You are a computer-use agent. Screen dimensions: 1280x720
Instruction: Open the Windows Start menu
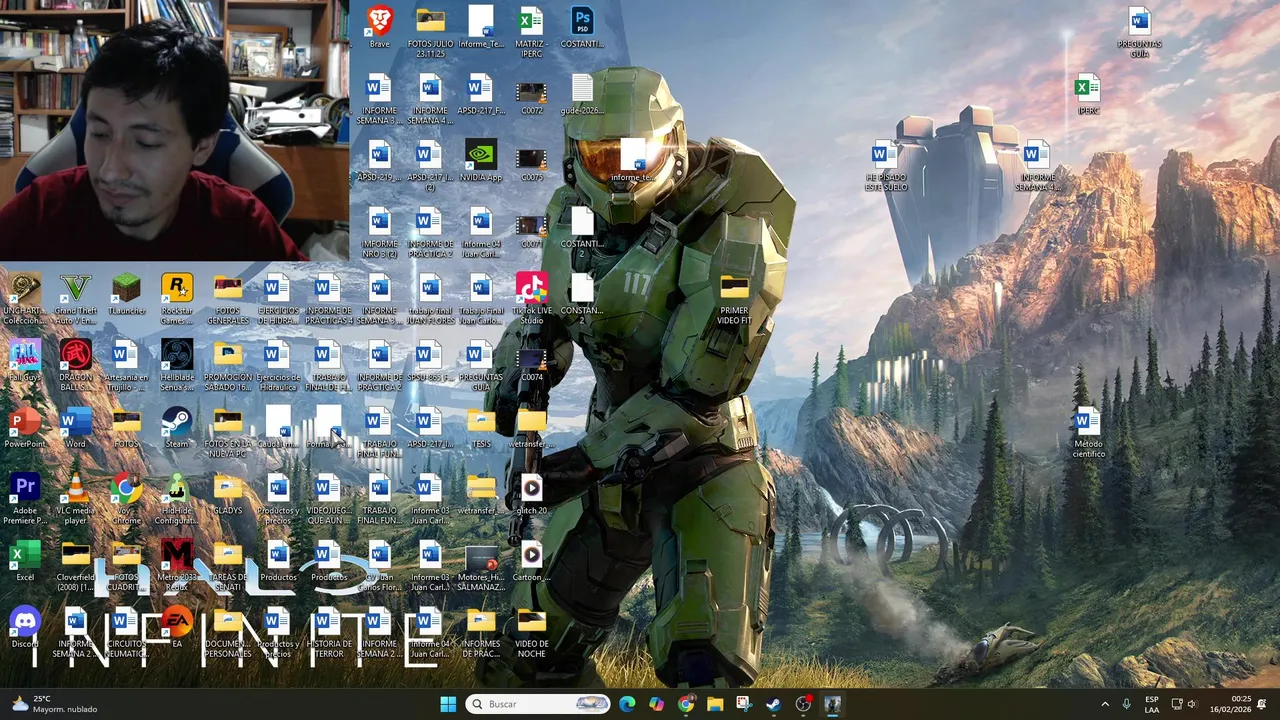click(x=448, y=704)
